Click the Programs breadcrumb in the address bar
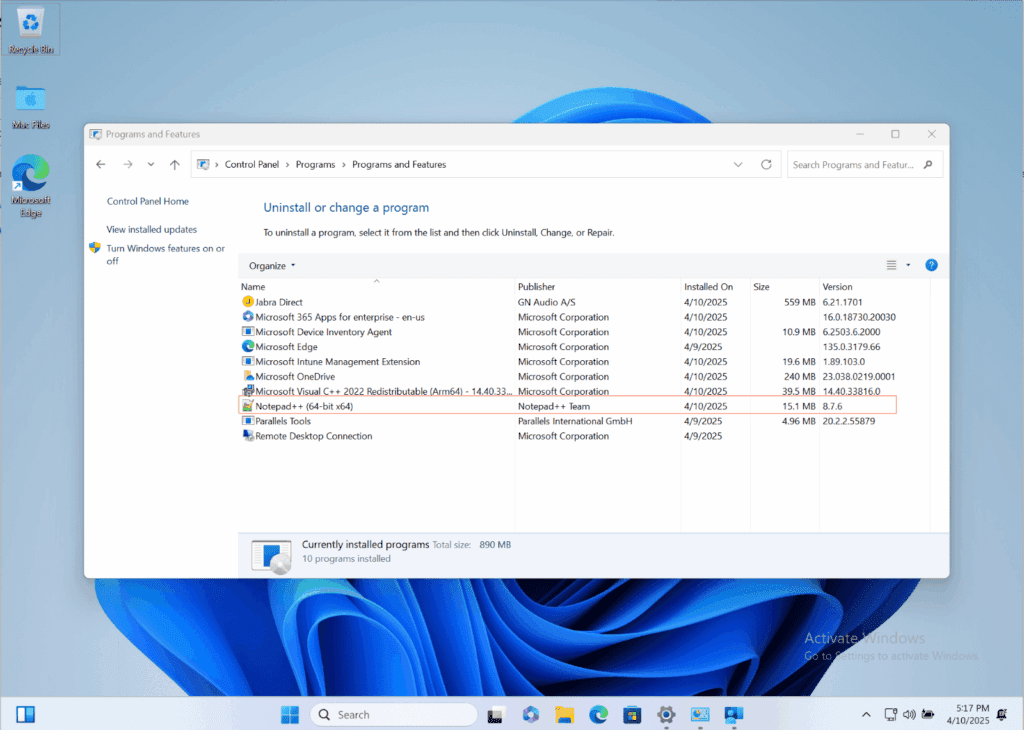 [x=316, y=164]
